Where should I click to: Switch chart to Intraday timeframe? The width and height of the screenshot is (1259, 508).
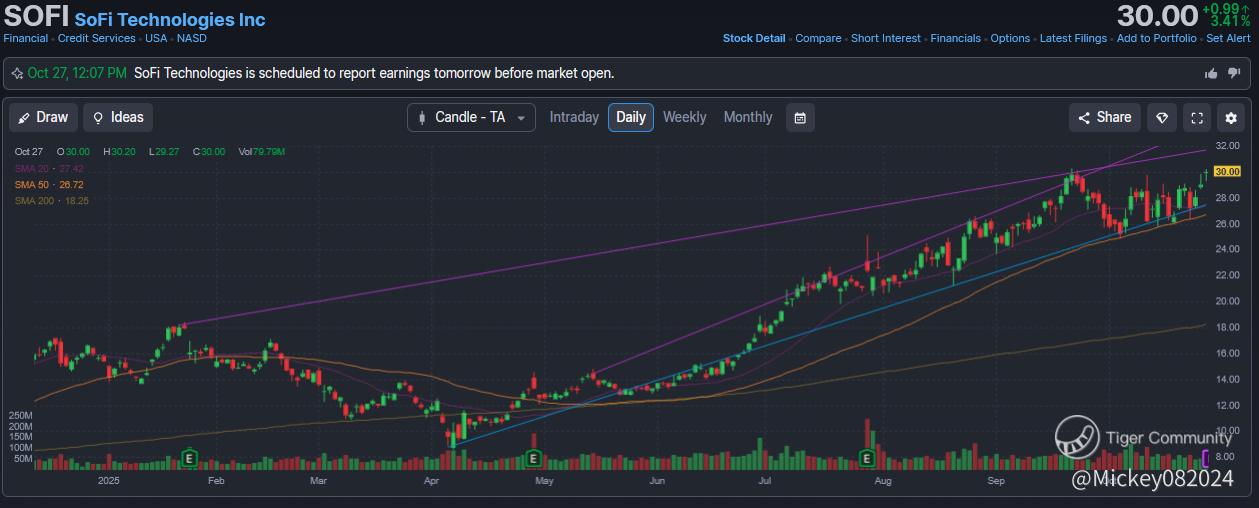tap(574, 117)
